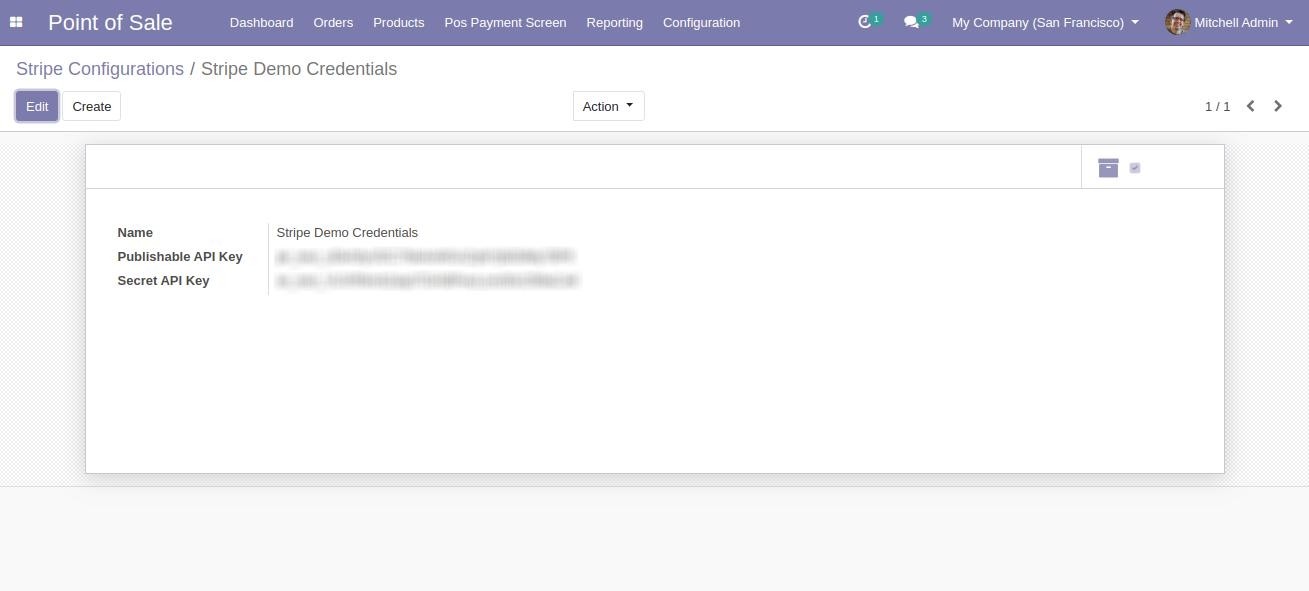Open the apps grid menu icon

[x=16, y=22]
